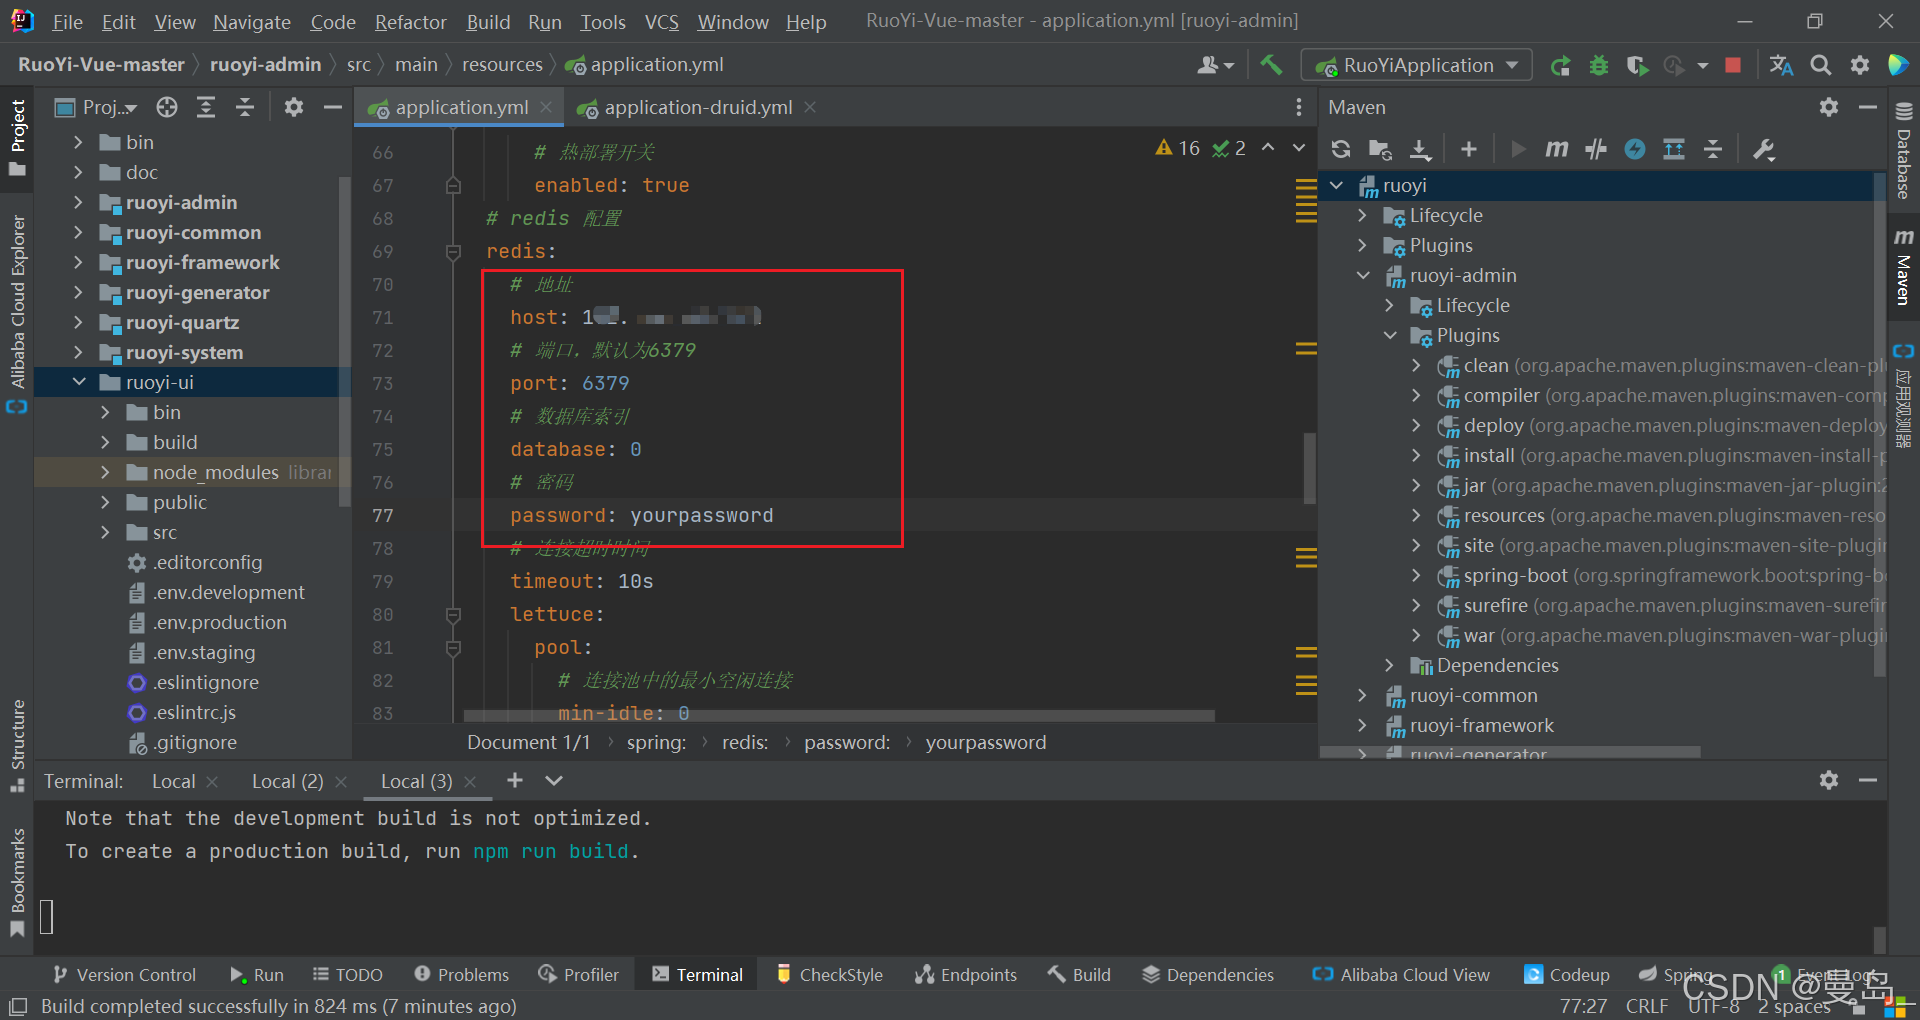Image resolution: width=1920 pixels, height=1020 pixels.
Task: Open the Endpoints tool window
Action: pos(966,975)
